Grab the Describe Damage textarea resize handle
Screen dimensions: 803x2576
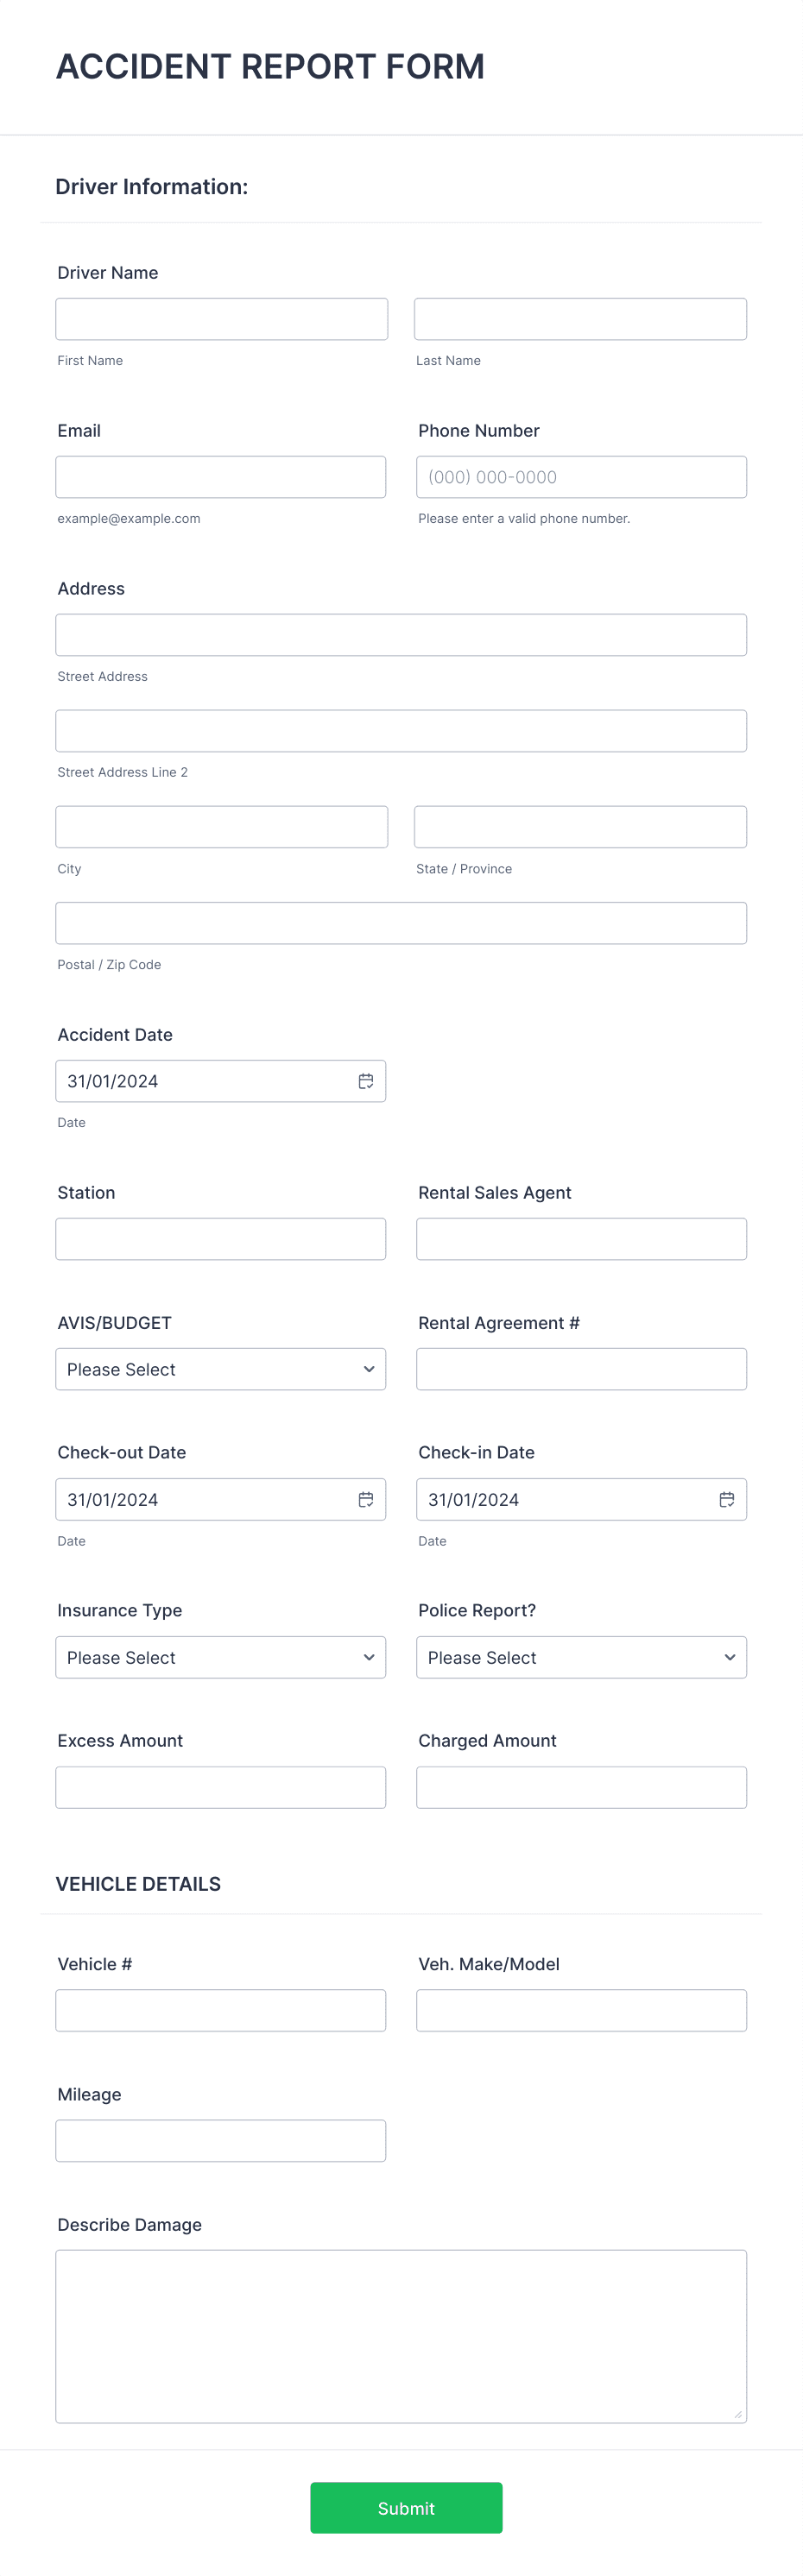click(738, 2414)
